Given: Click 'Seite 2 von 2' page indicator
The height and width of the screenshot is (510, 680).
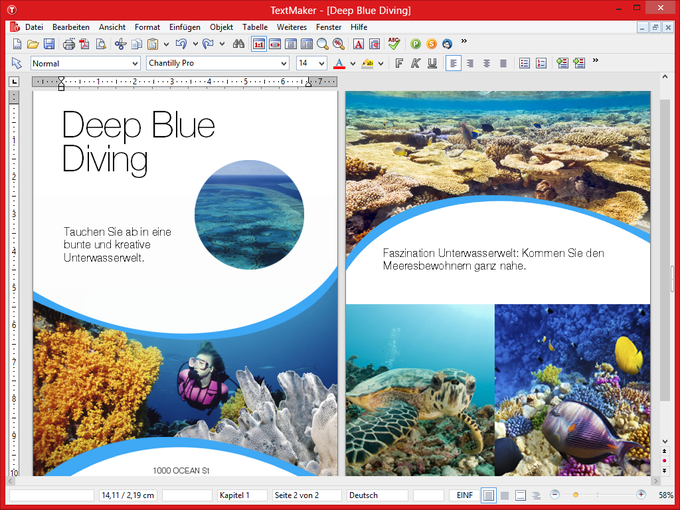Looking at the screenshot, I should tap(307, 495).
